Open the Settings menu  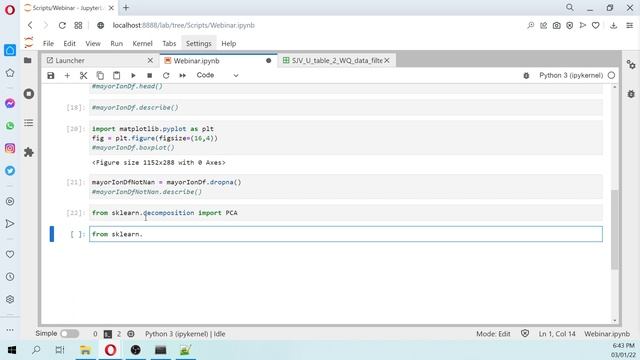coord(199,43)
